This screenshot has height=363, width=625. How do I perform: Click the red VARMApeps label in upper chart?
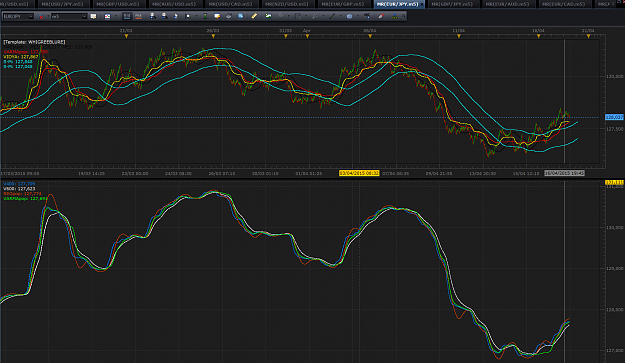[26, 52]
